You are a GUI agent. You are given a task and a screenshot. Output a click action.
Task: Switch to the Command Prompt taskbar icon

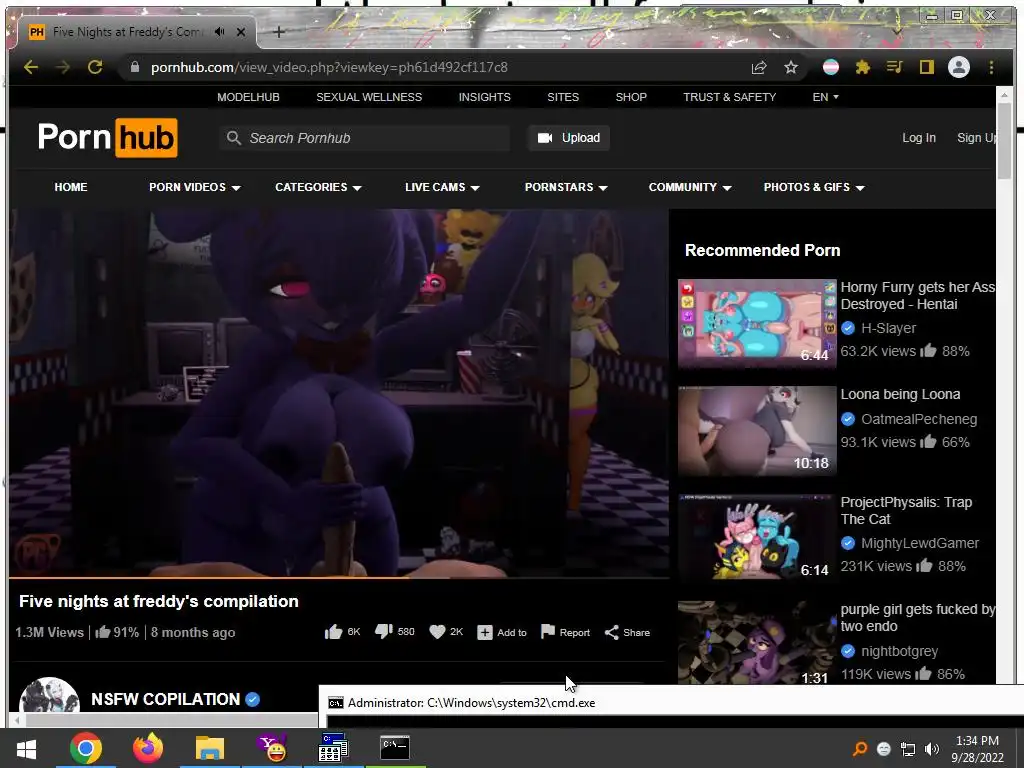tap(395, 748)
